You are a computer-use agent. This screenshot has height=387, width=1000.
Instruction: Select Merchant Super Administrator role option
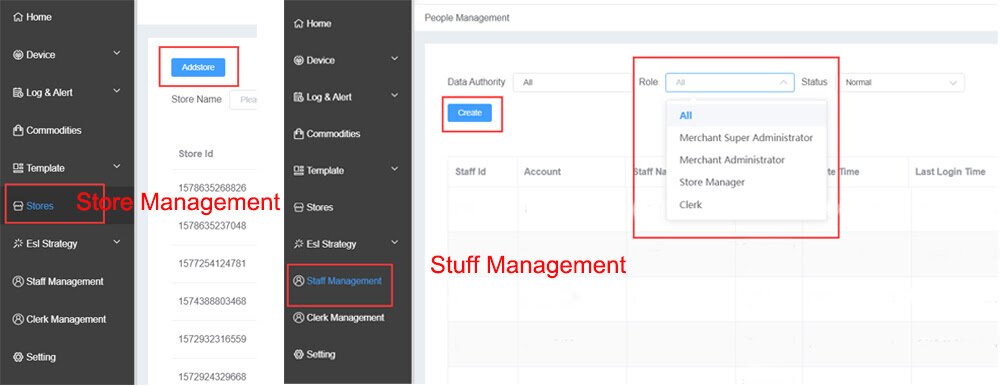click(746, 138)
